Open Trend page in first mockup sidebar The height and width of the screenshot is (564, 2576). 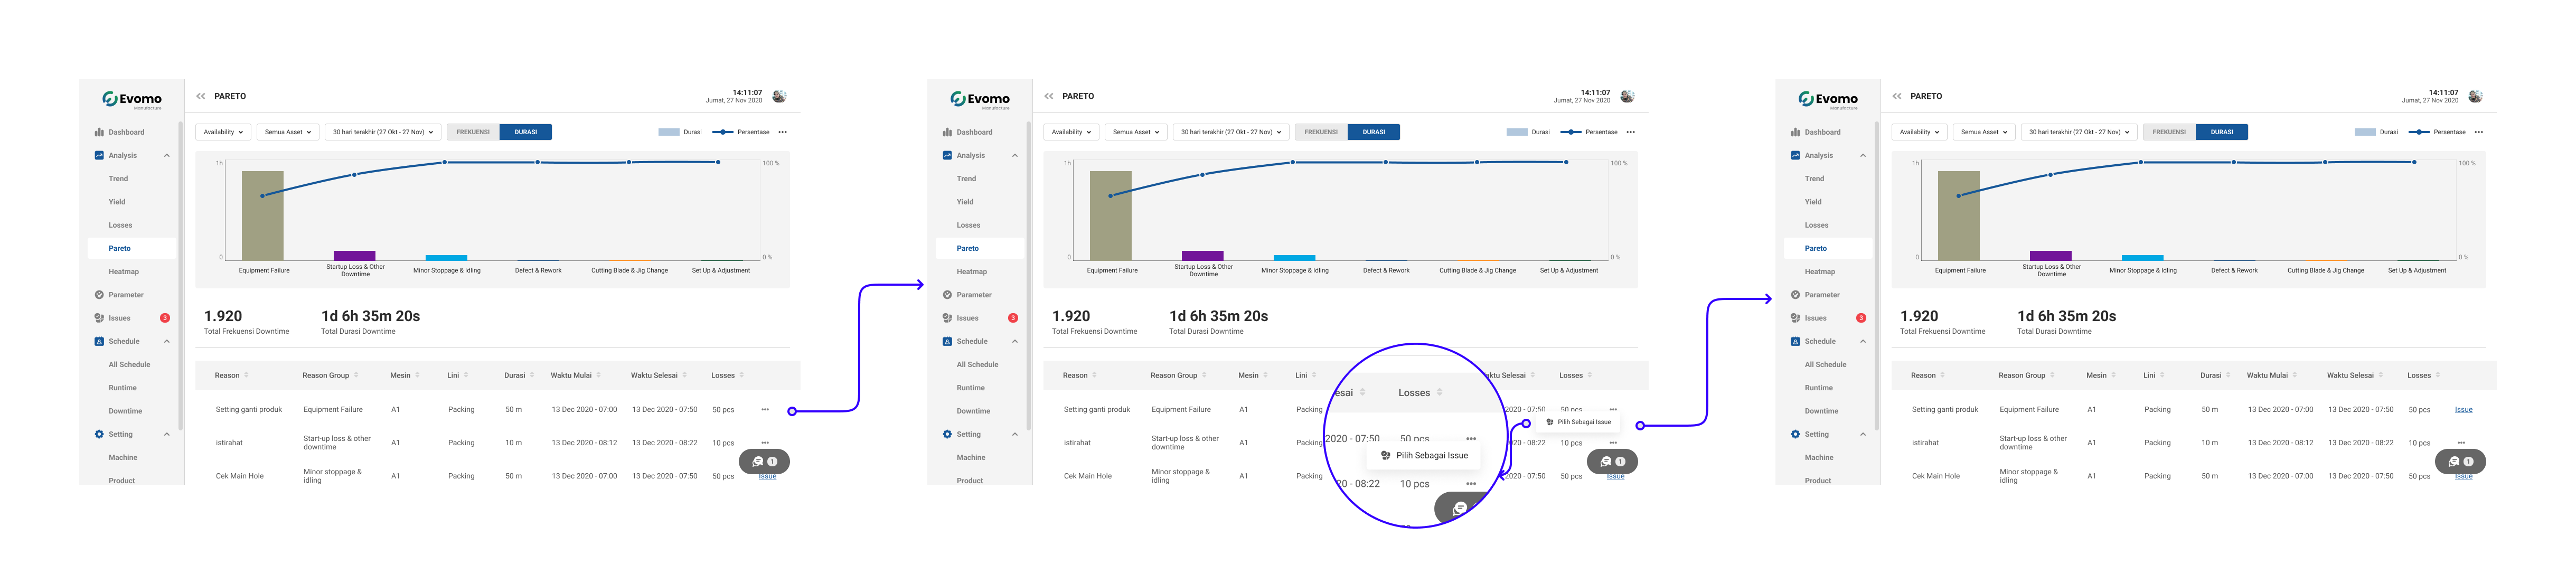[x=118, y=179]
